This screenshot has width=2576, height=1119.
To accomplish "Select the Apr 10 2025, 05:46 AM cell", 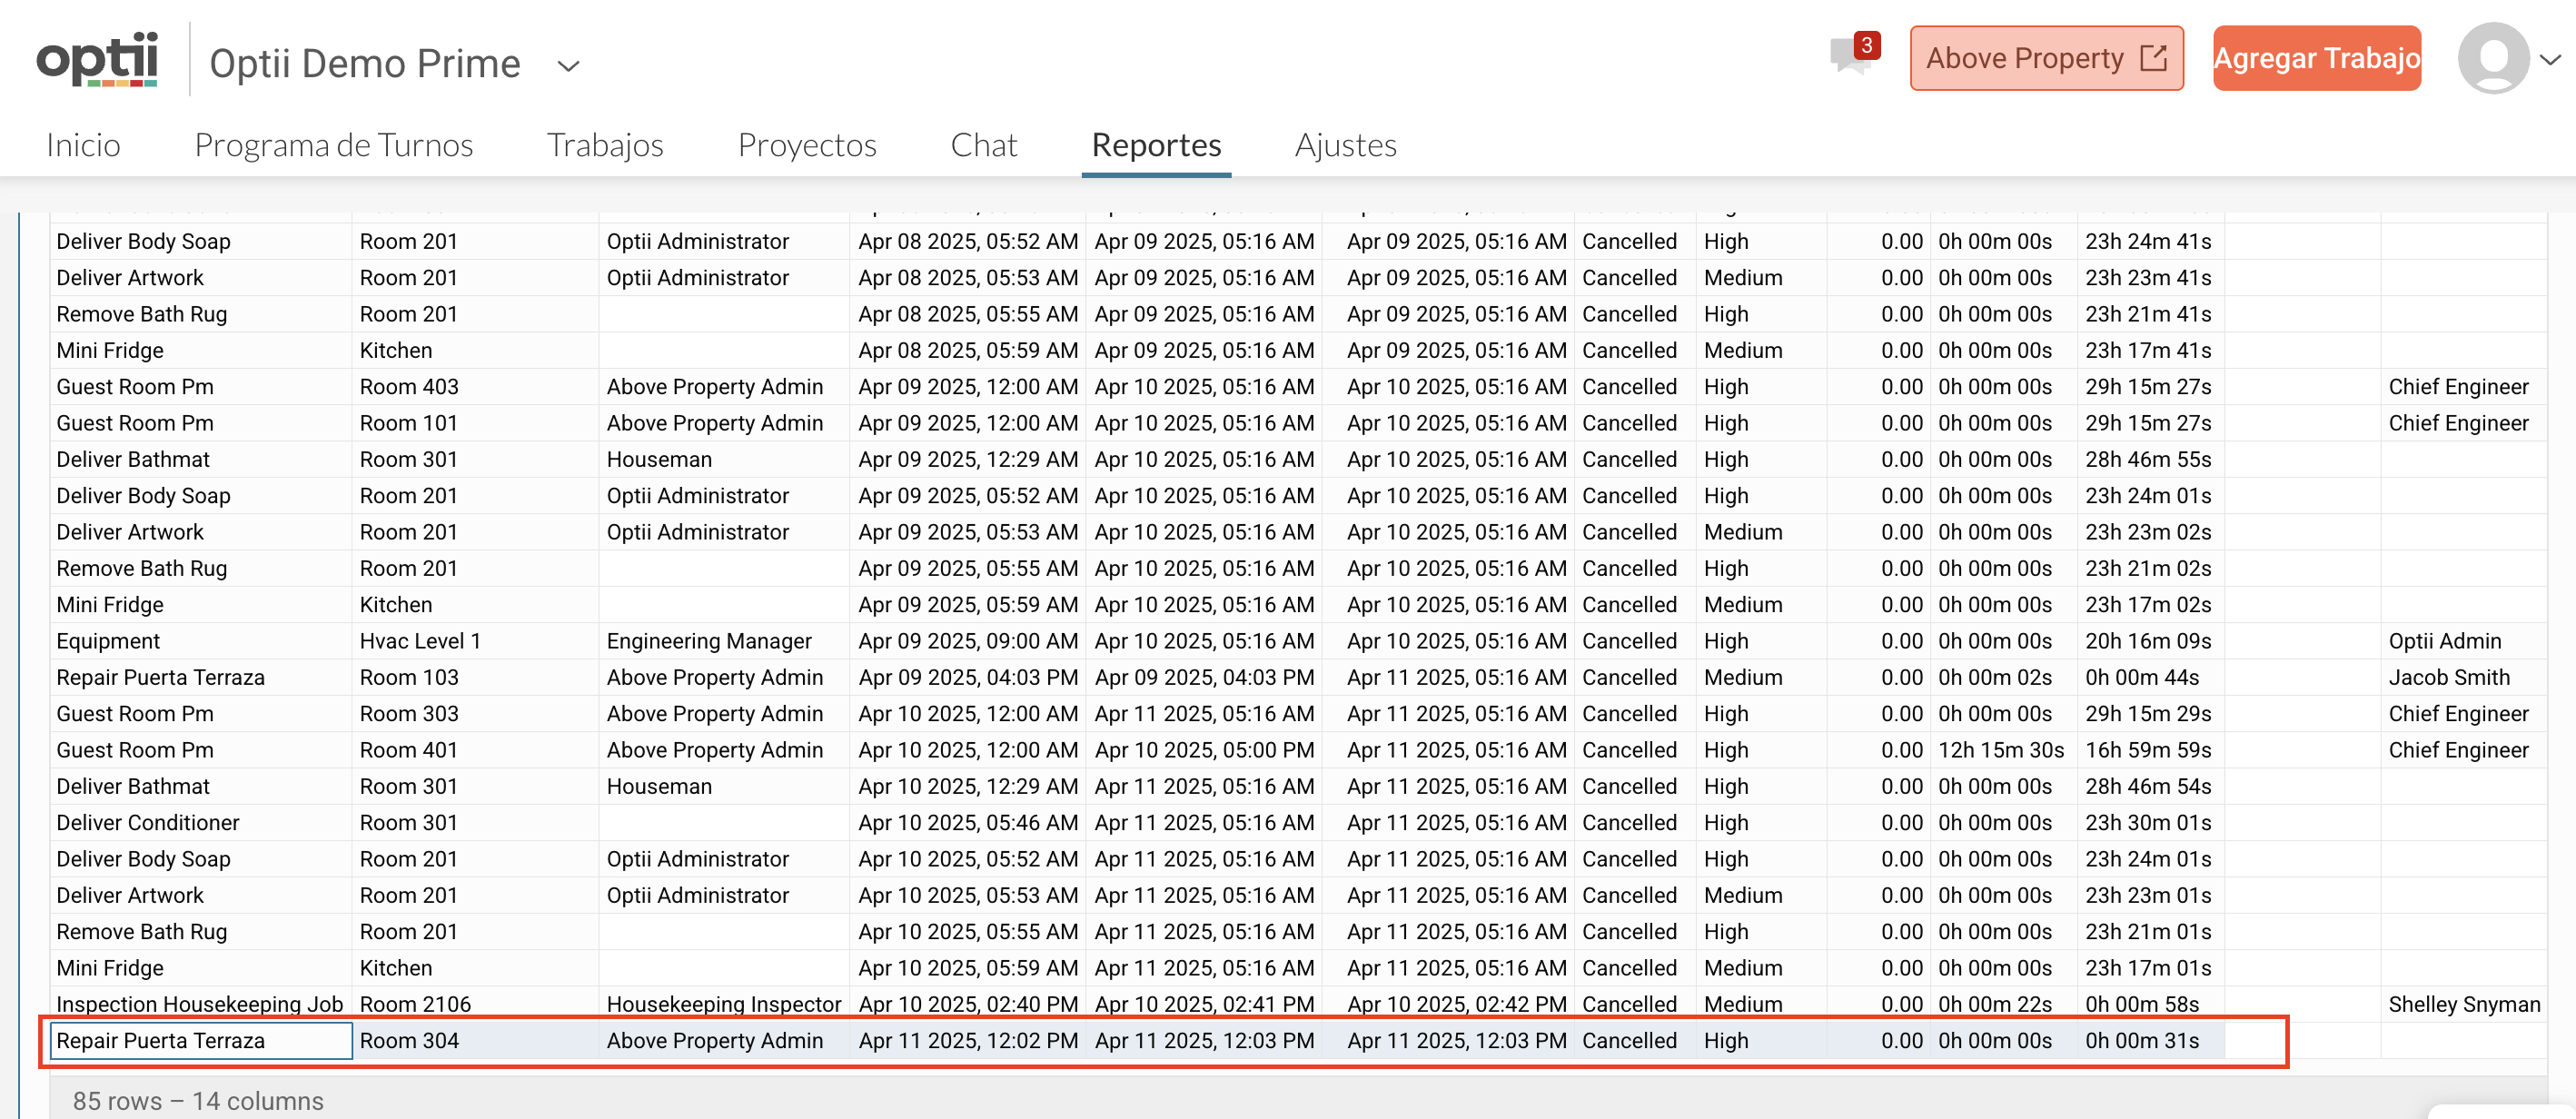I will 968,822.
